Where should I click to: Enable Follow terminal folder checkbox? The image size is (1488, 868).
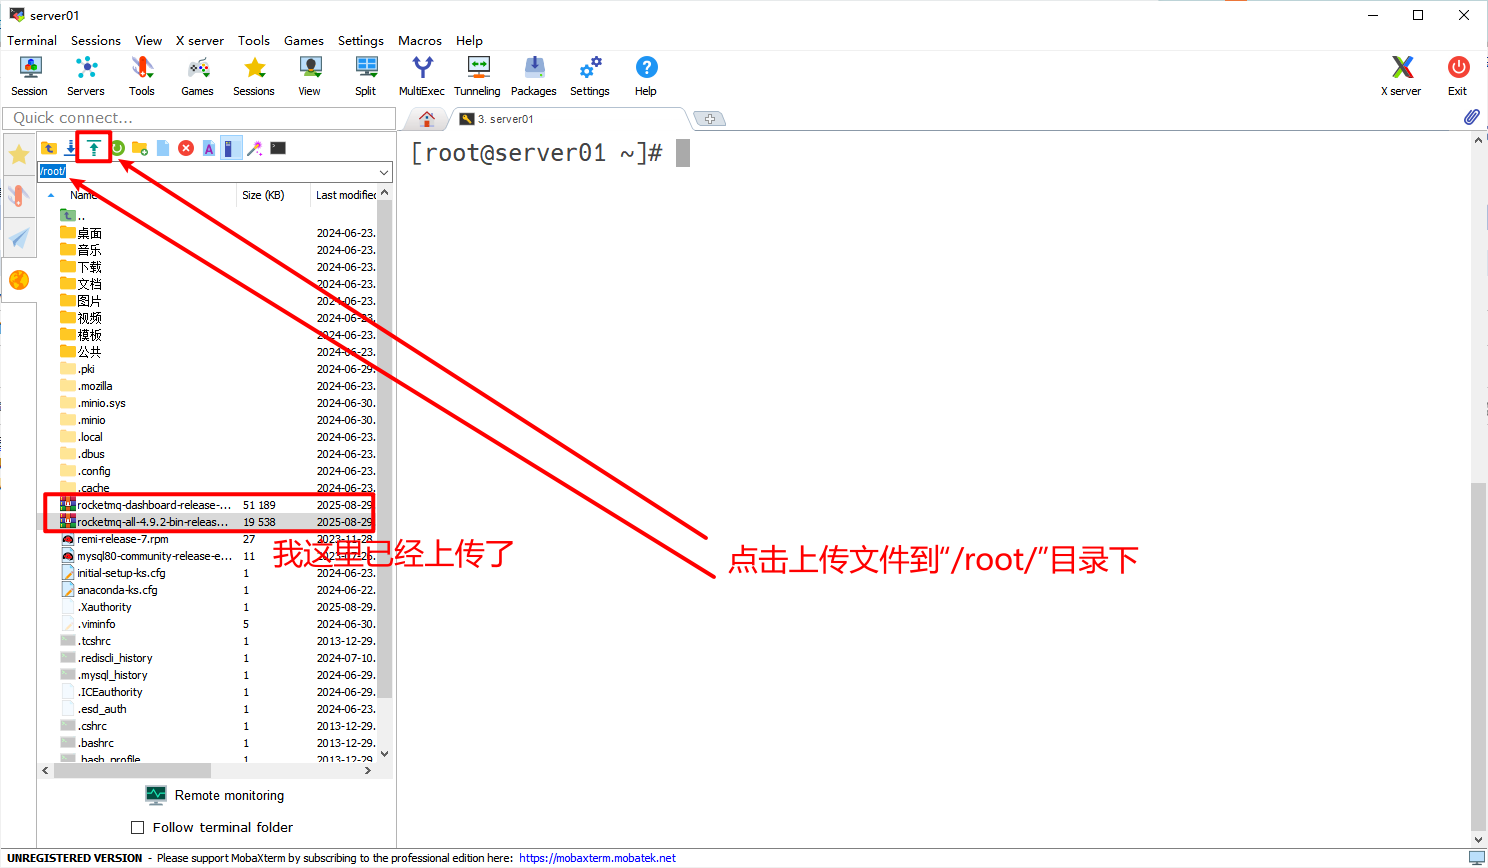click(138, 827)
